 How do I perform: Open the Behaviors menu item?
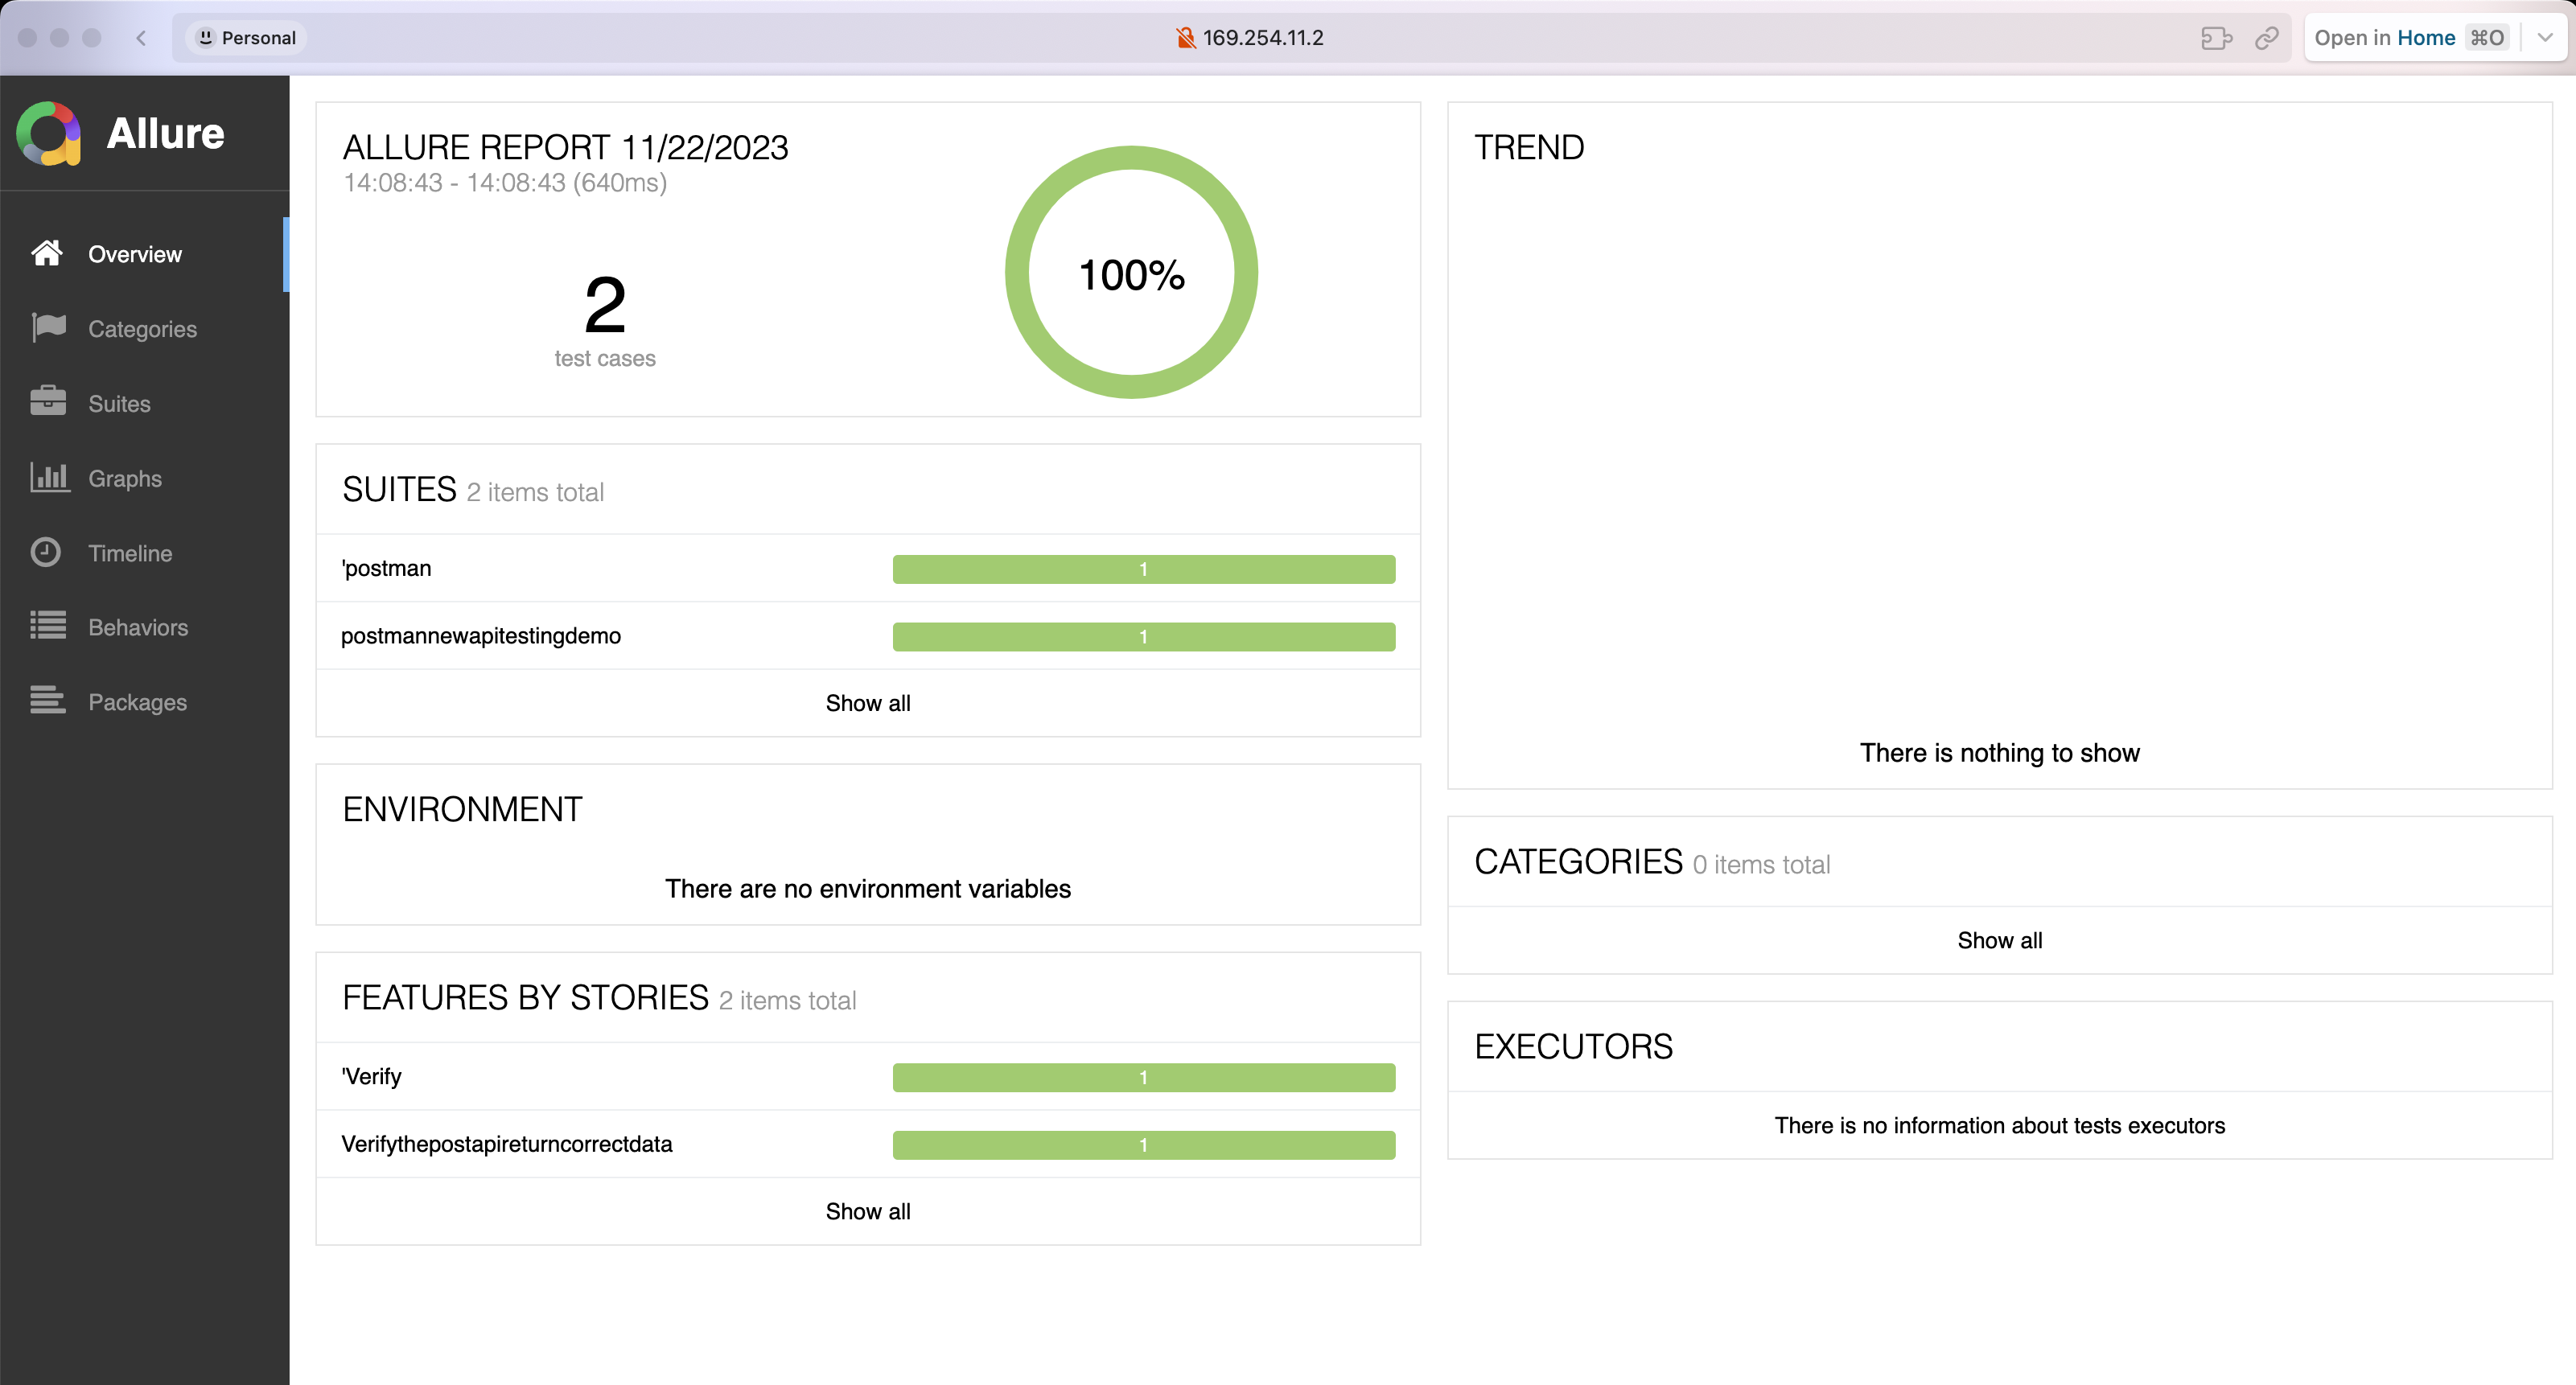point(138,628)
